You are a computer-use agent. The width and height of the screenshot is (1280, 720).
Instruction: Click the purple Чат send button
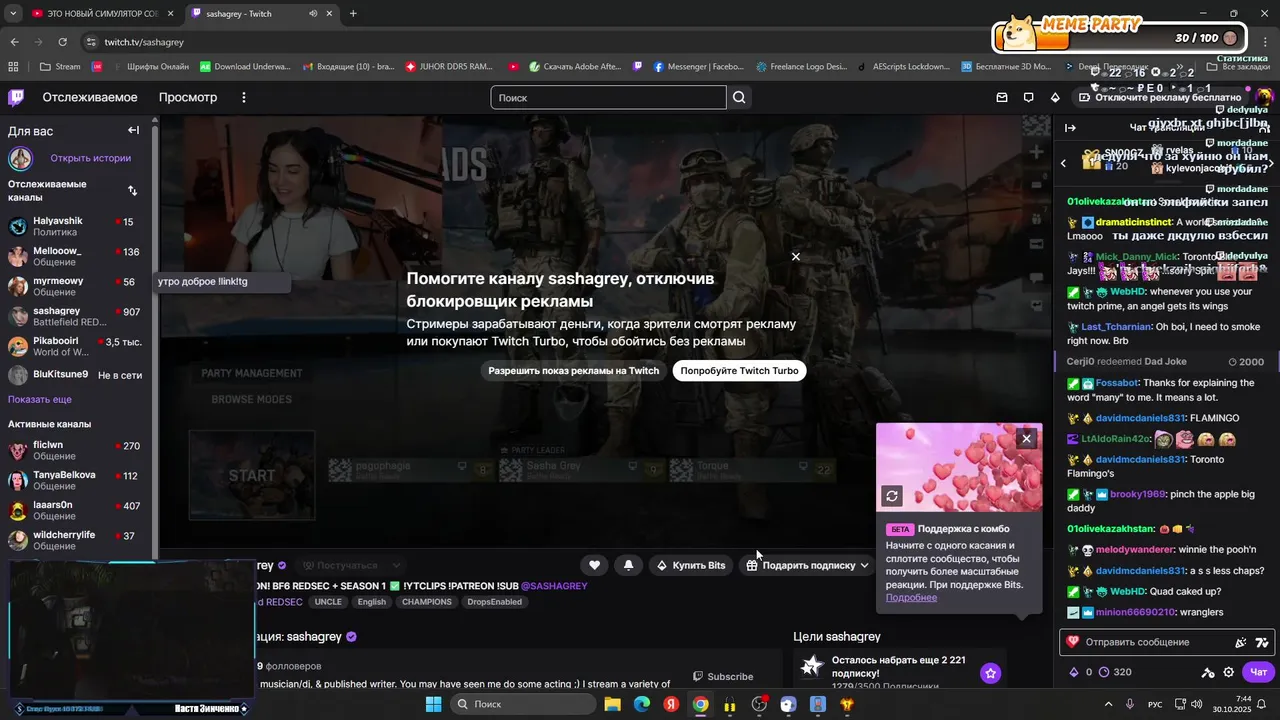1259,672
